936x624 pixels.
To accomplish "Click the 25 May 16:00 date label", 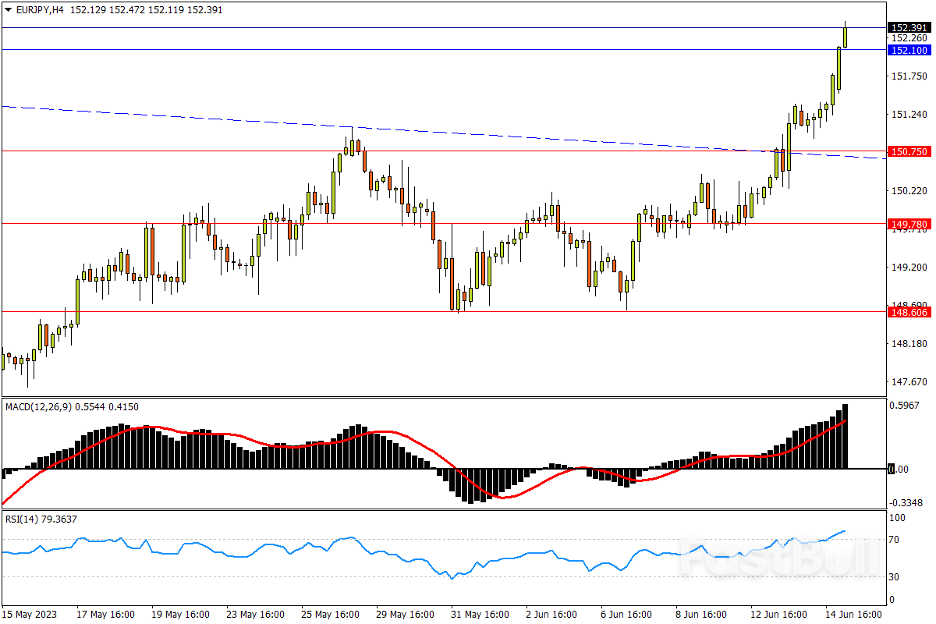I will [x=330, y=614].
